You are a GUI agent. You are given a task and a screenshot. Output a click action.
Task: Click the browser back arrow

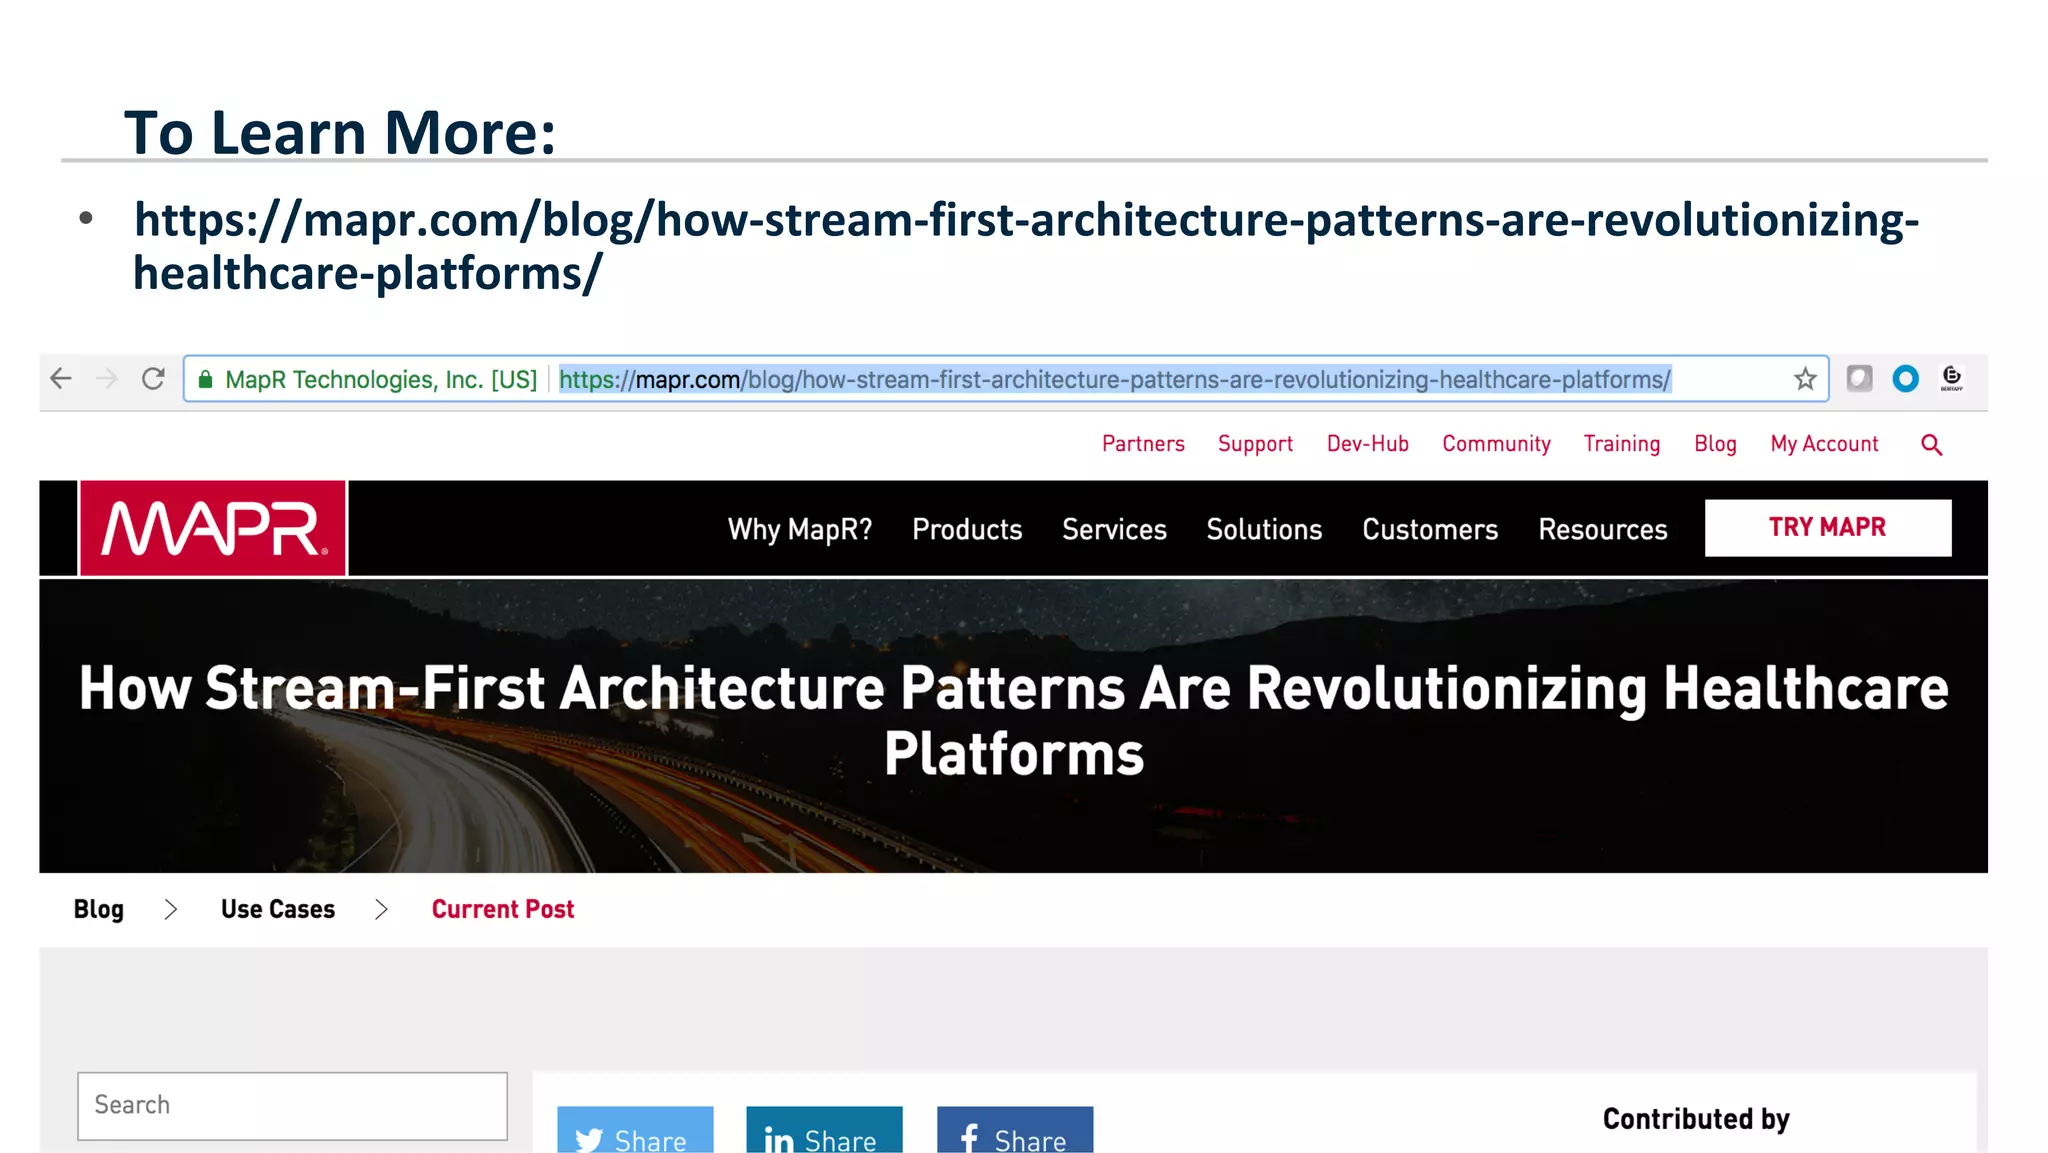pos(61,379)
